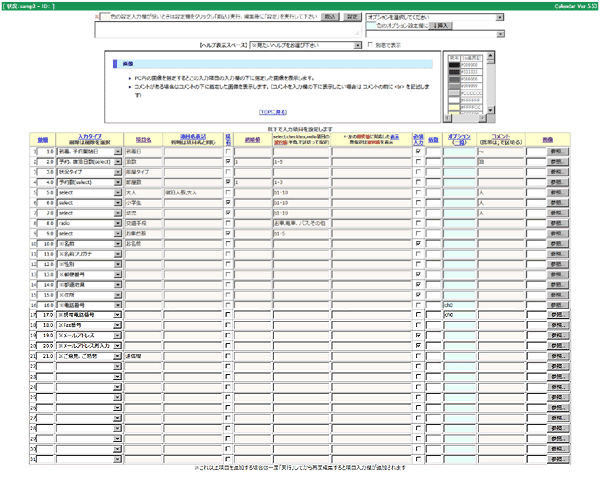Toggle the left checkbox in row 2
This screenshot has height=480, width=600.
point(228,162)
